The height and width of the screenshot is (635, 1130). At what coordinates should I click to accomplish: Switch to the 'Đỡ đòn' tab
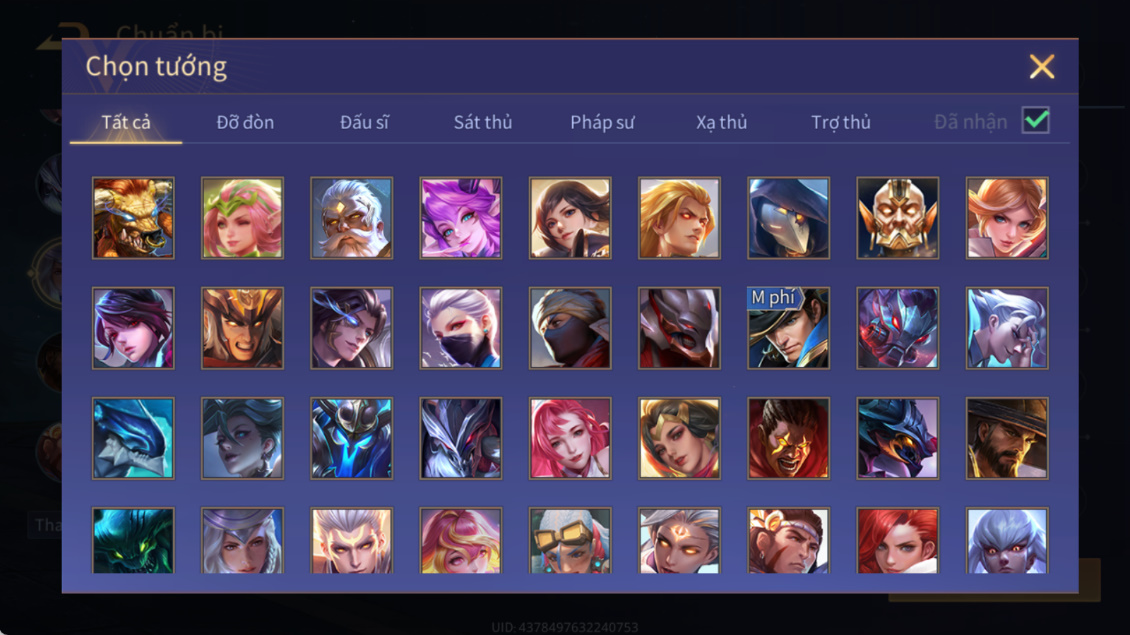[245, 123]
